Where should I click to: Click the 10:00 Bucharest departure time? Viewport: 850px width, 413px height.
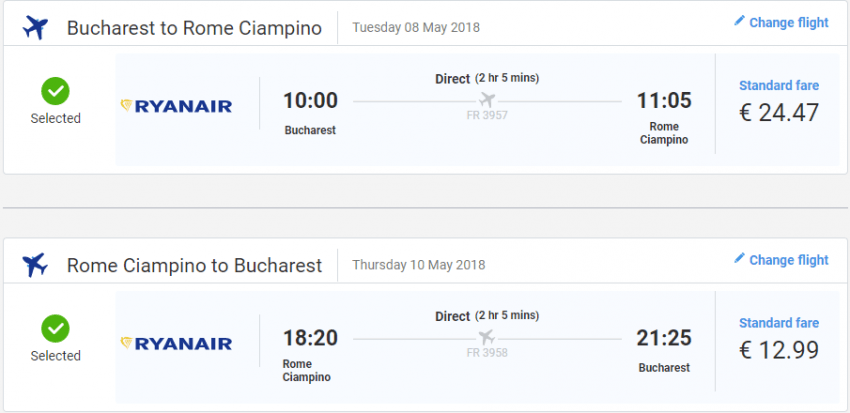coord(310,100)
